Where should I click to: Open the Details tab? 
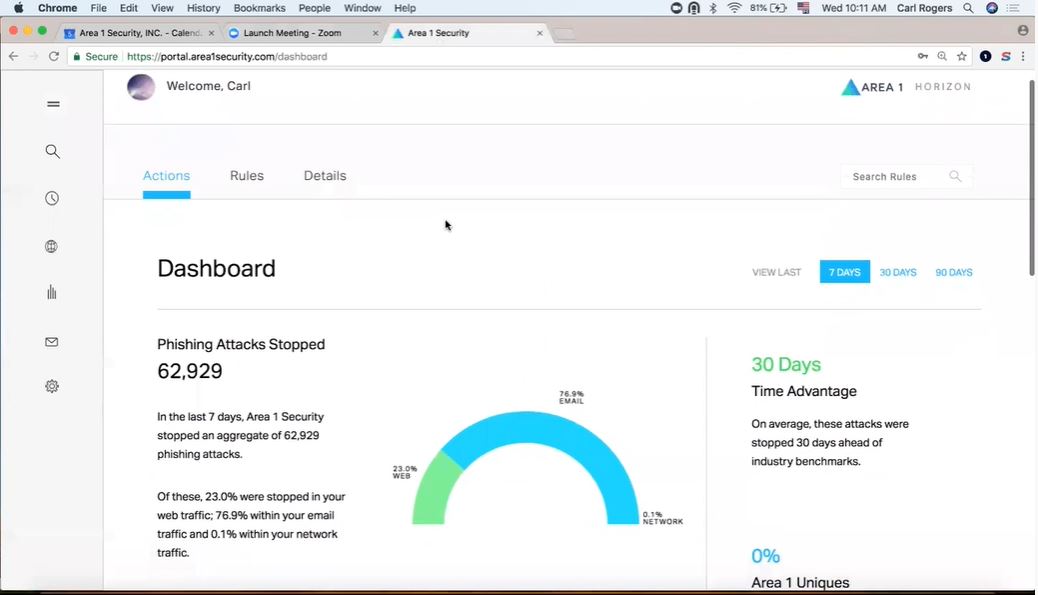(x=325, y=175)
